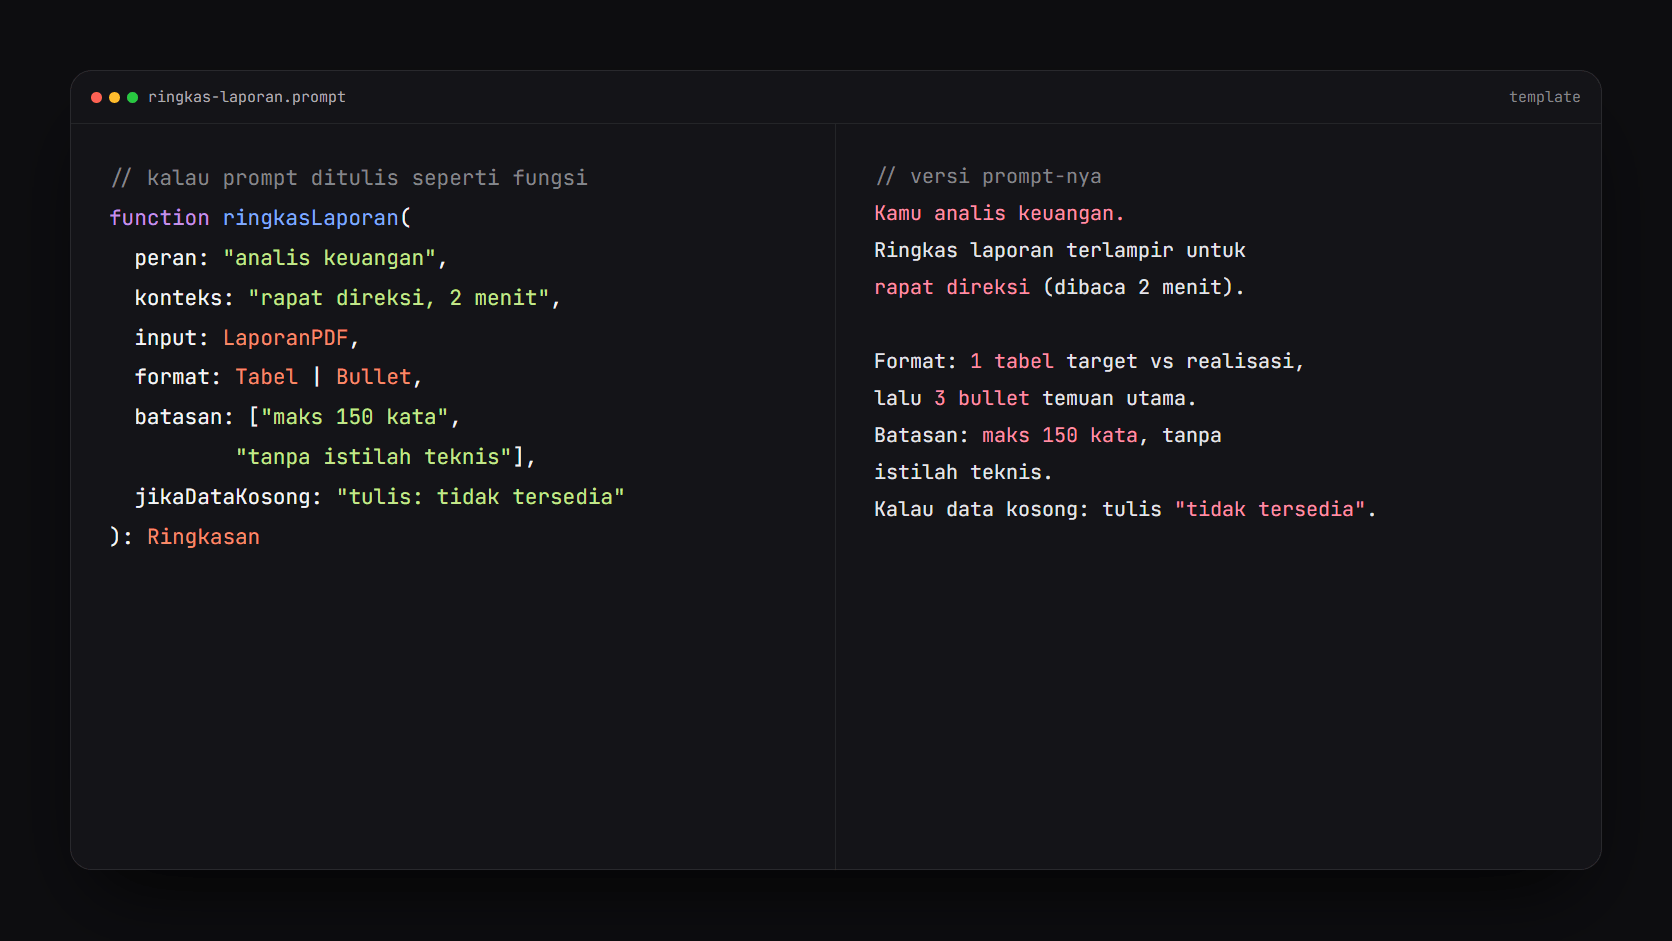
Task: Click the 'Bullet' type in format line
Action: [x=374, y=377]
